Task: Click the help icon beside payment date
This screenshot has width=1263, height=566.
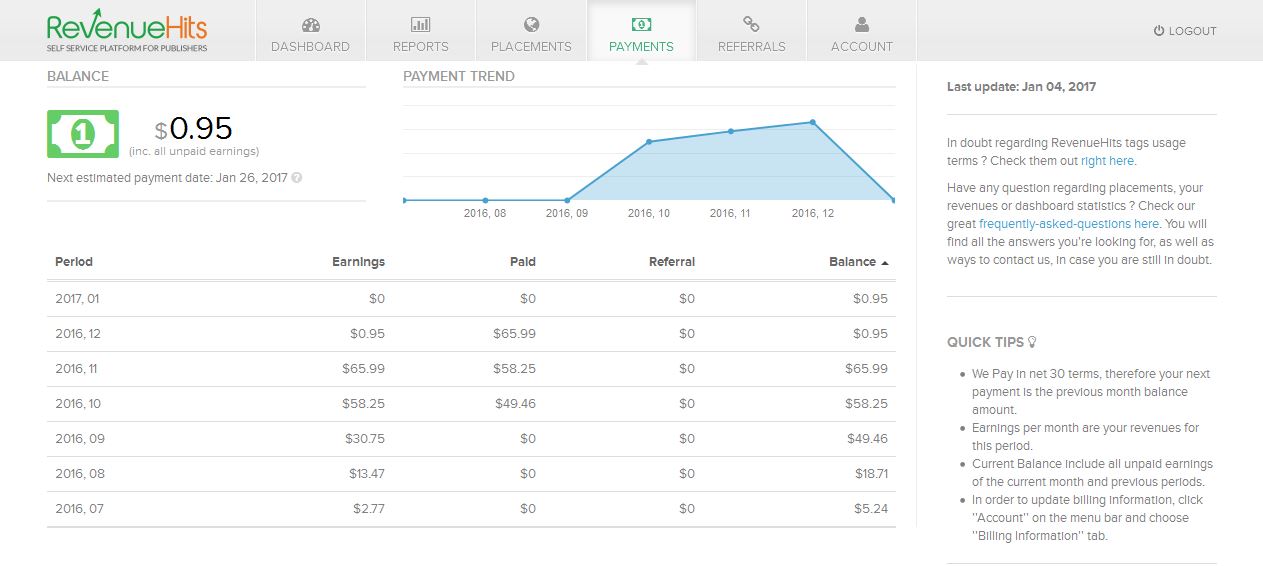Action: [x=297, y=178]
